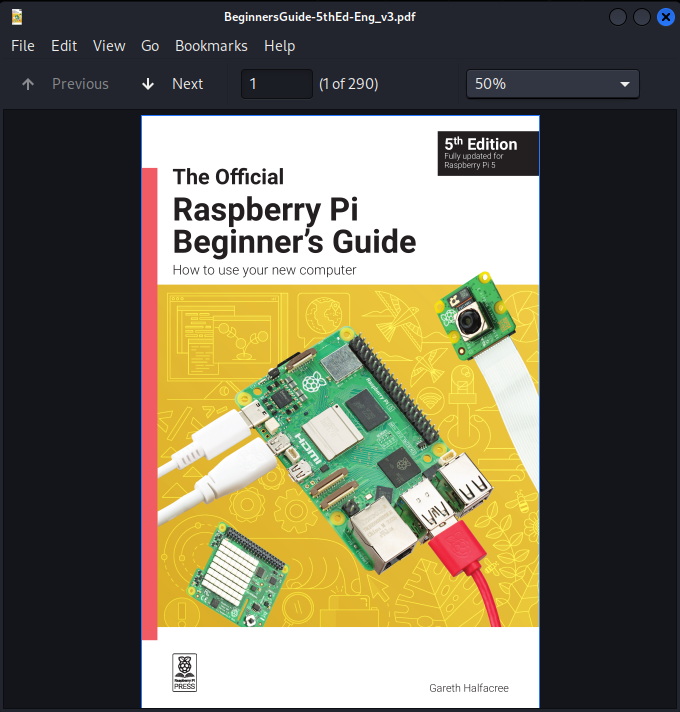Open the File menu
This screenshot has width=680, height=712.
click(x=23, y=46)
